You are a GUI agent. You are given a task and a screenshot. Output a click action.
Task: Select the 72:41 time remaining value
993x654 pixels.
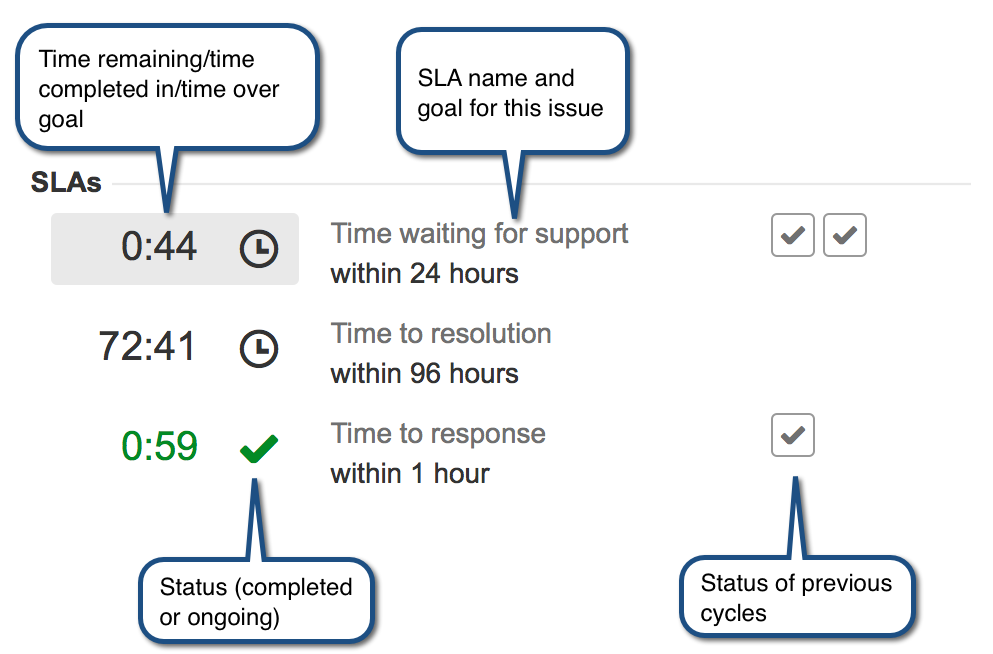click(x=147, y=346)
